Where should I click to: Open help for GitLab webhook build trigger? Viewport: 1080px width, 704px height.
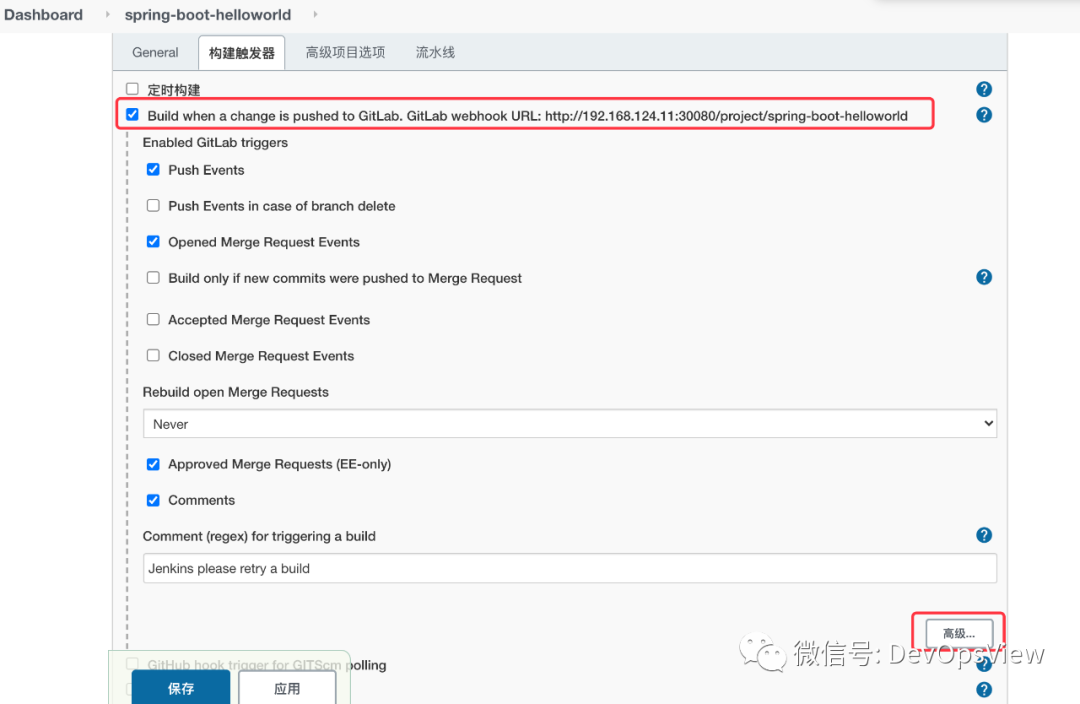(x=984, y=115)
